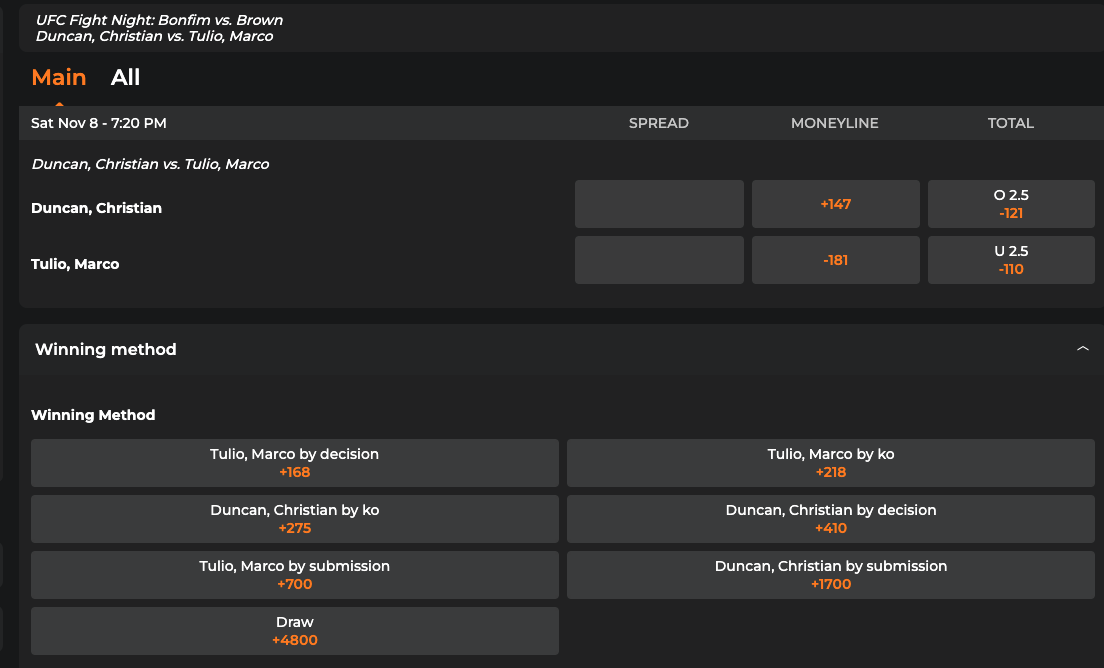1104x668 pixels.
Task: Open the All markets tab
Action: [x=125, y=78]
